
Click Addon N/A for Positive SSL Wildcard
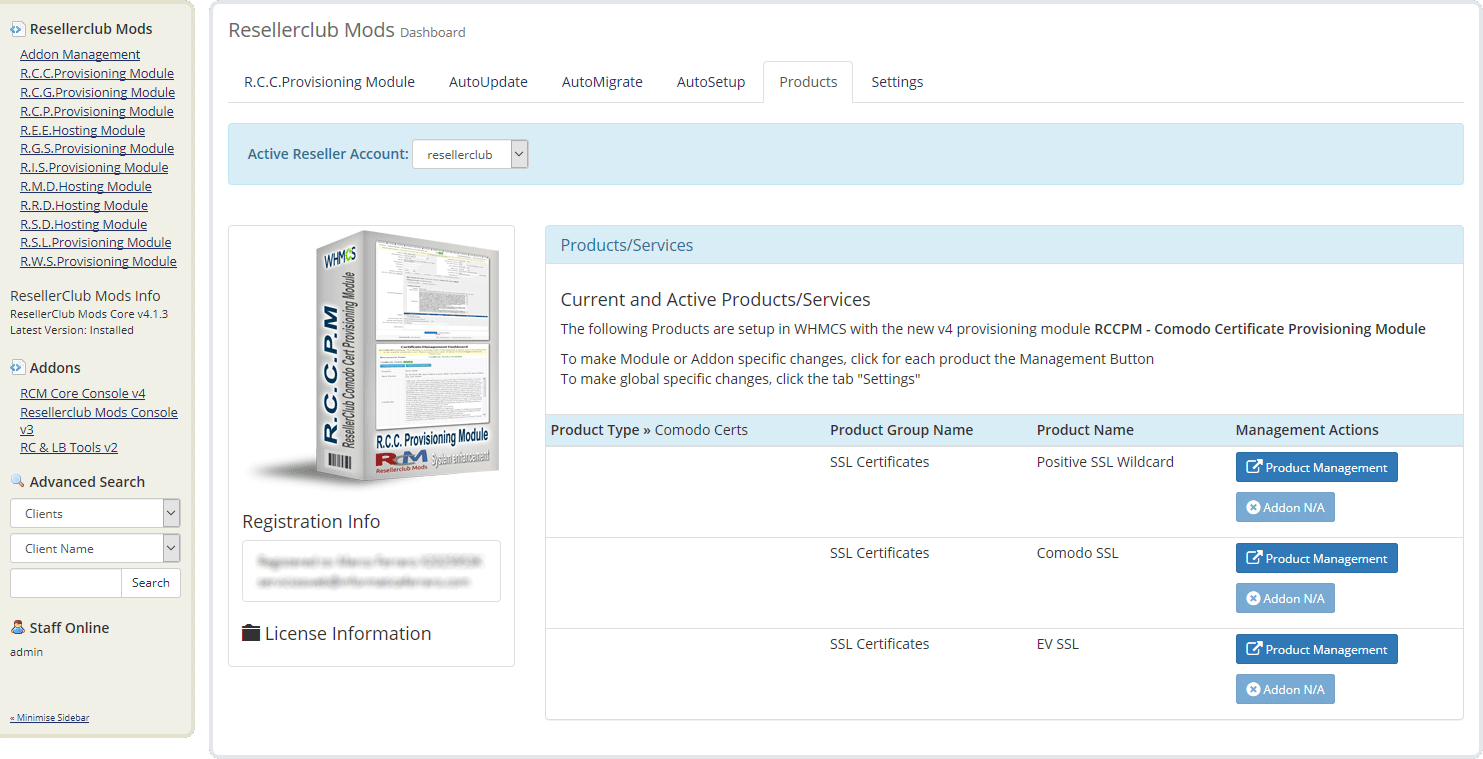1285,507
